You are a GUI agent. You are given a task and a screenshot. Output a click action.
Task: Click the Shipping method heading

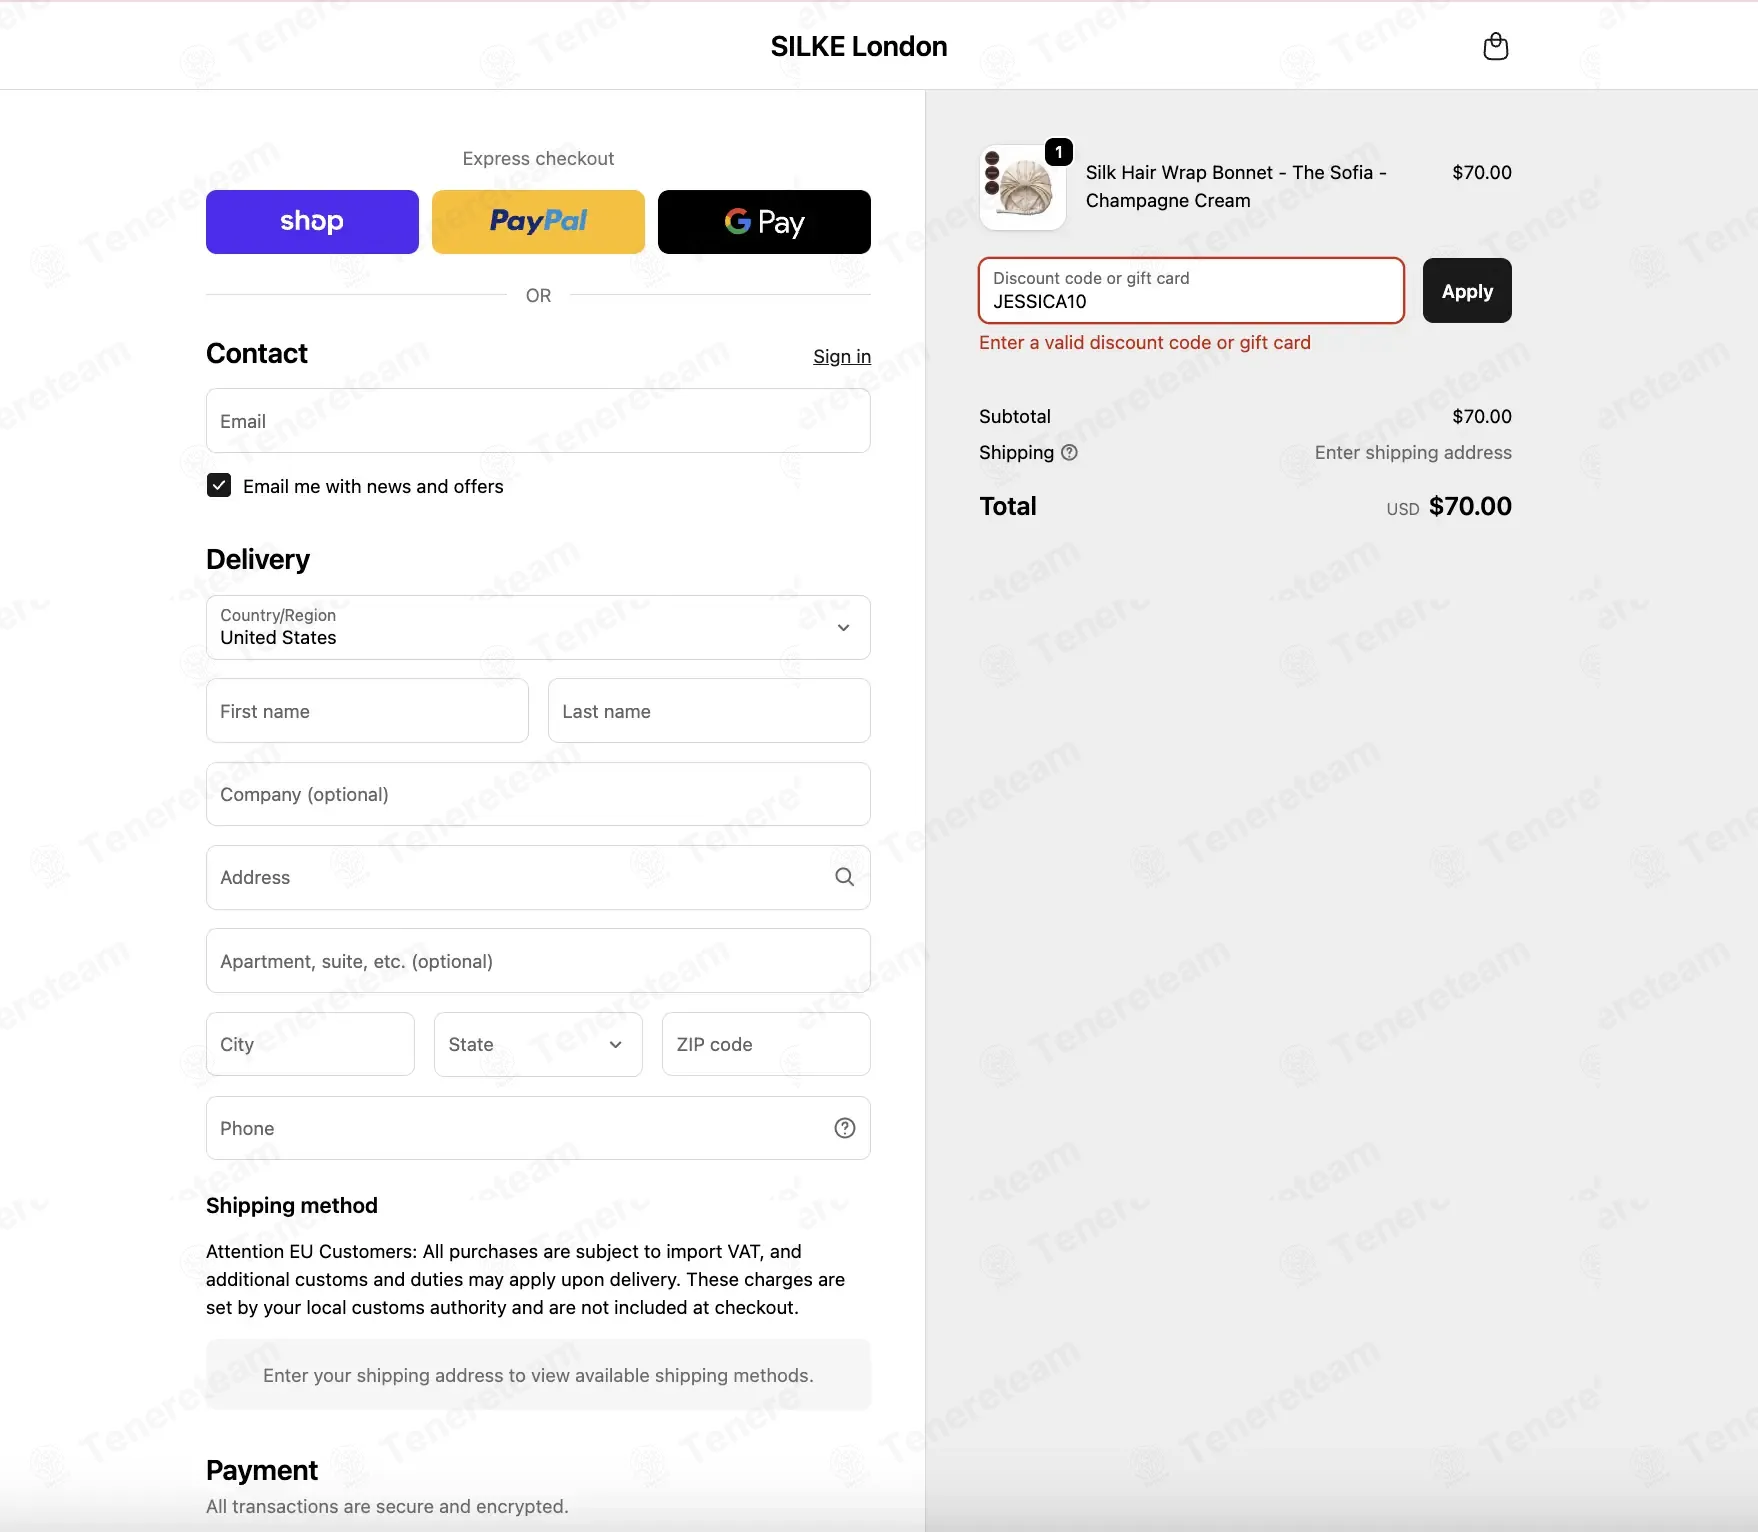pos(292,1205)
